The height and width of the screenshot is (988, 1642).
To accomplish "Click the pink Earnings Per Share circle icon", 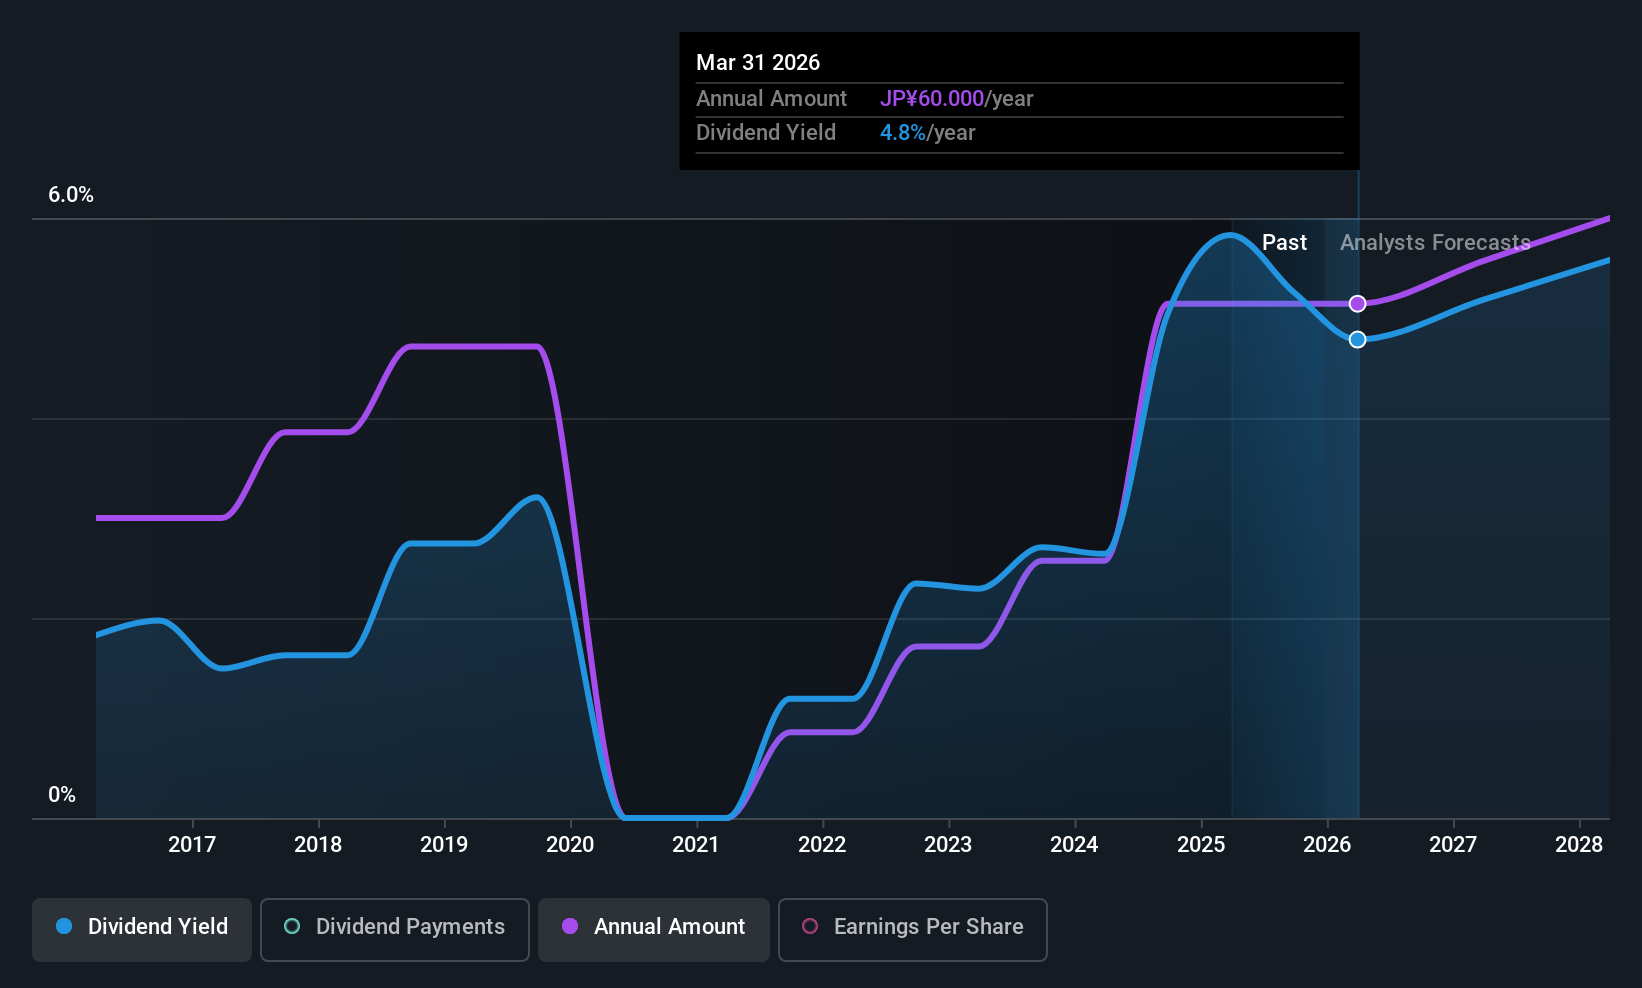I will pos(810,926).
